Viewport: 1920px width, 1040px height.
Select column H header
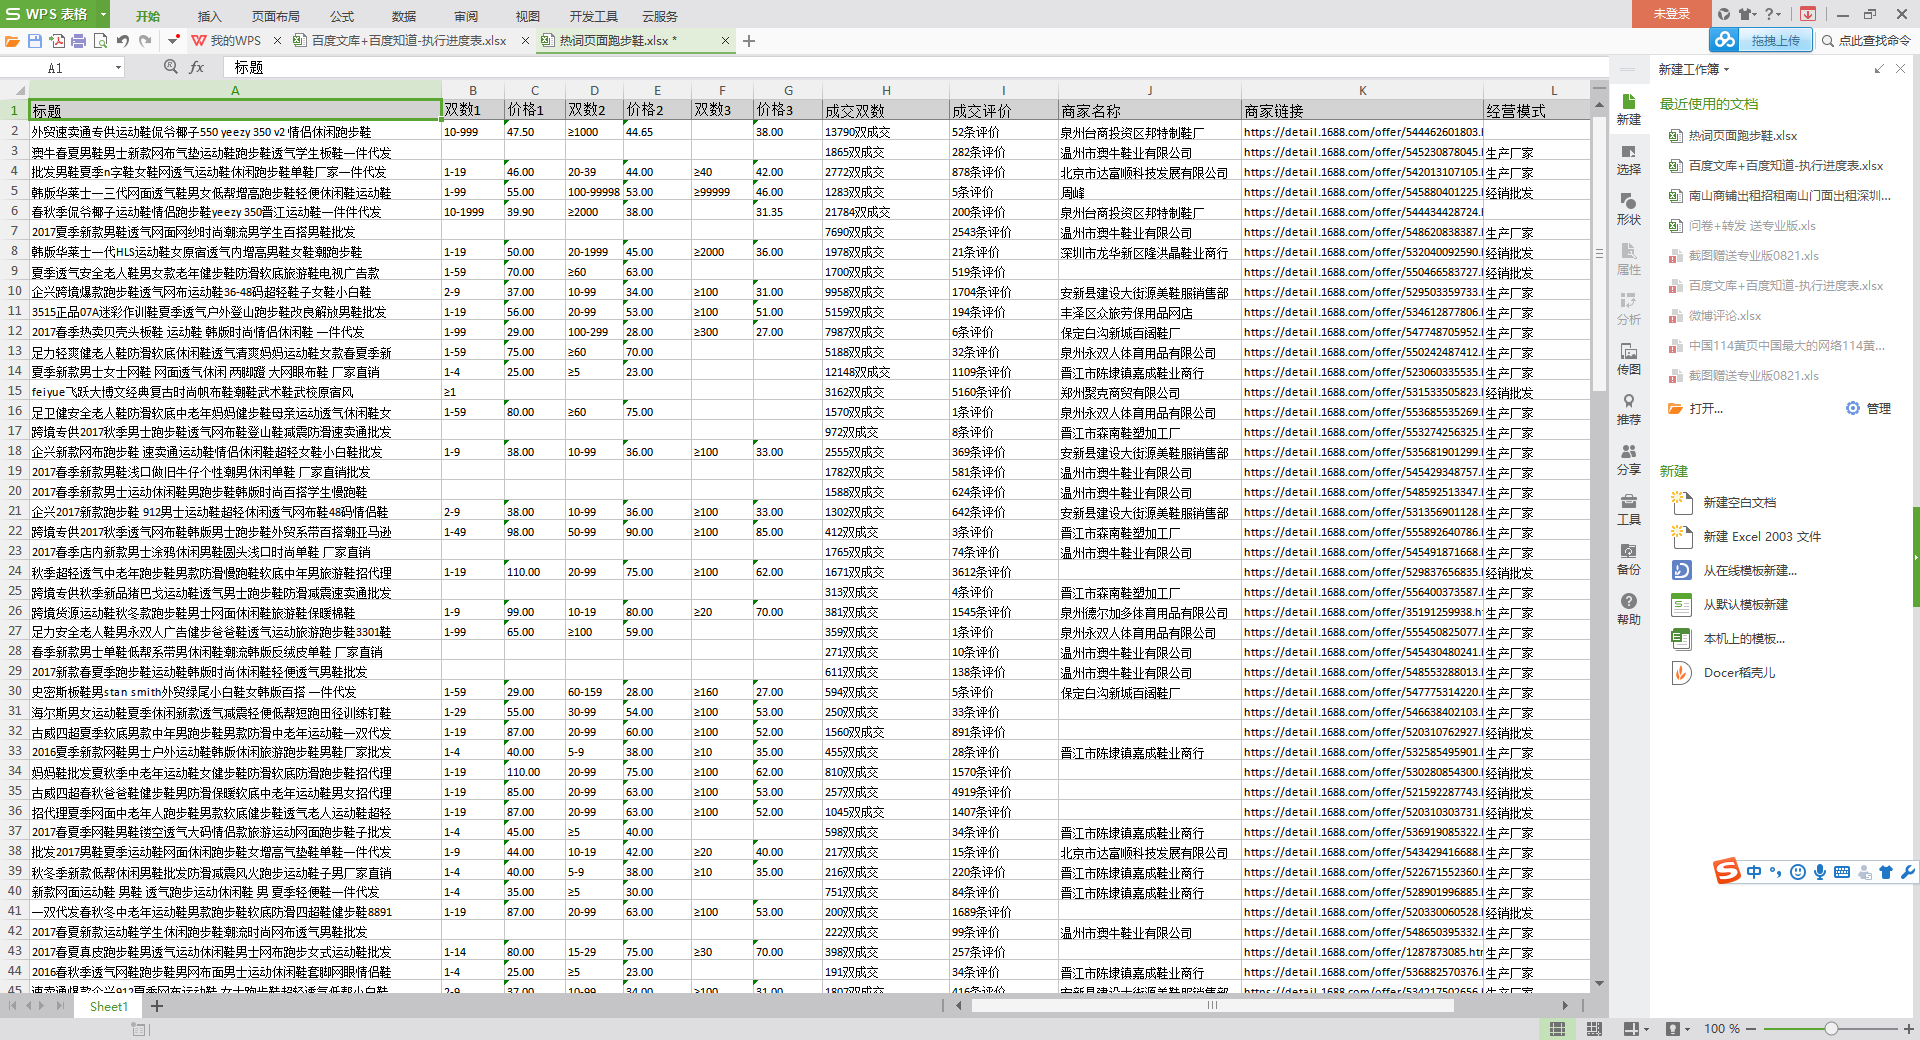tap(885, 90)
